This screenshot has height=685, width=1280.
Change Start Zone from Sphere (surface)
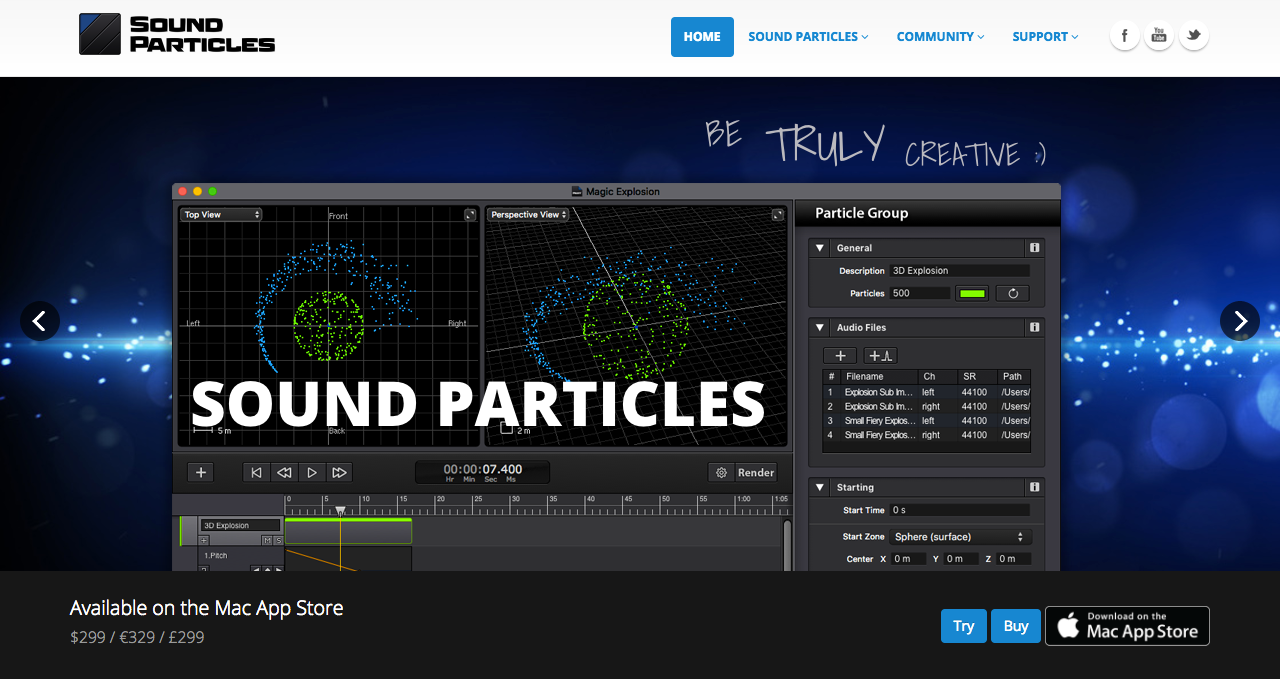pyautogui.click(x=960, y=536)
